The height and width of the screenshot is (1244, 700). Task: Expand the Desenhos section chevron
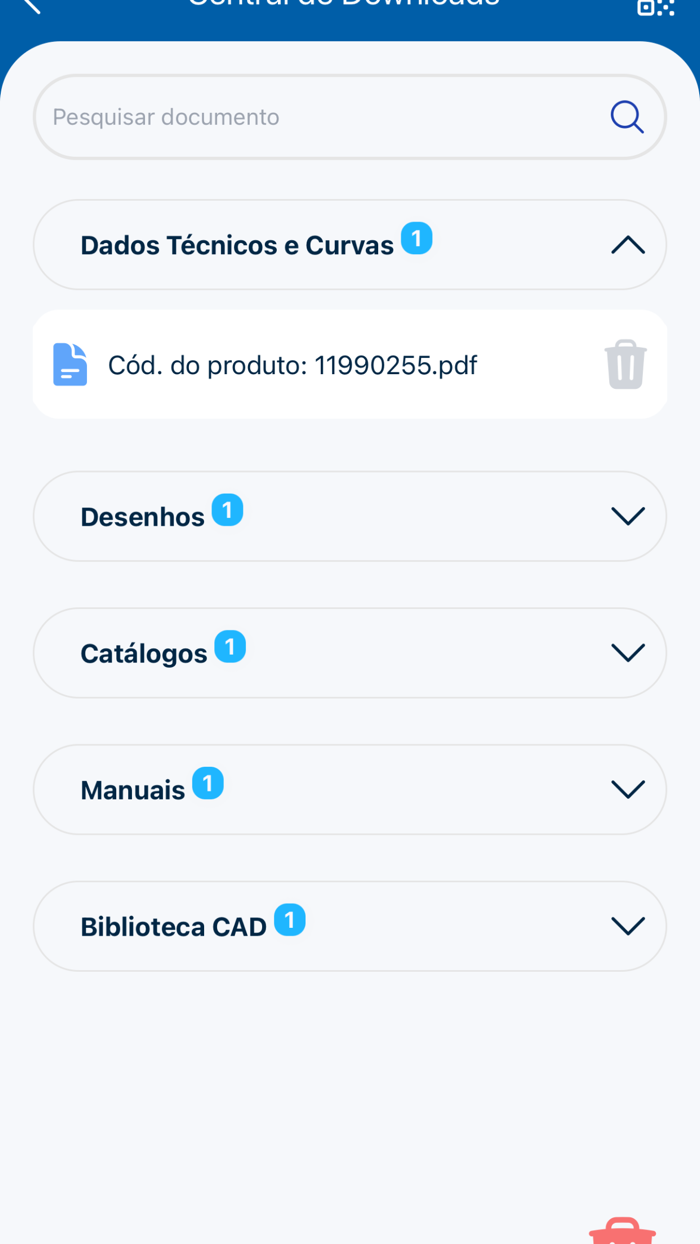[x=627, y=516]
